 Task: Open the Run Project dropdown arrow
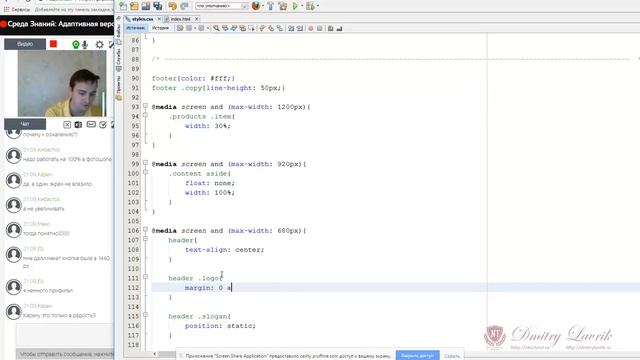click(x=302, y=6)
